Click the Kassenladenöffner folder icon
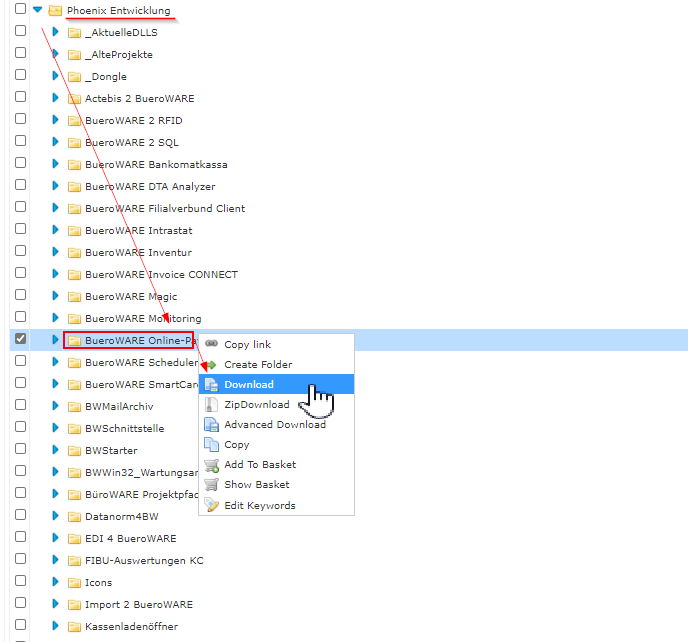The height and width of the screenshot is (642, 688). (x=75, y=627)
